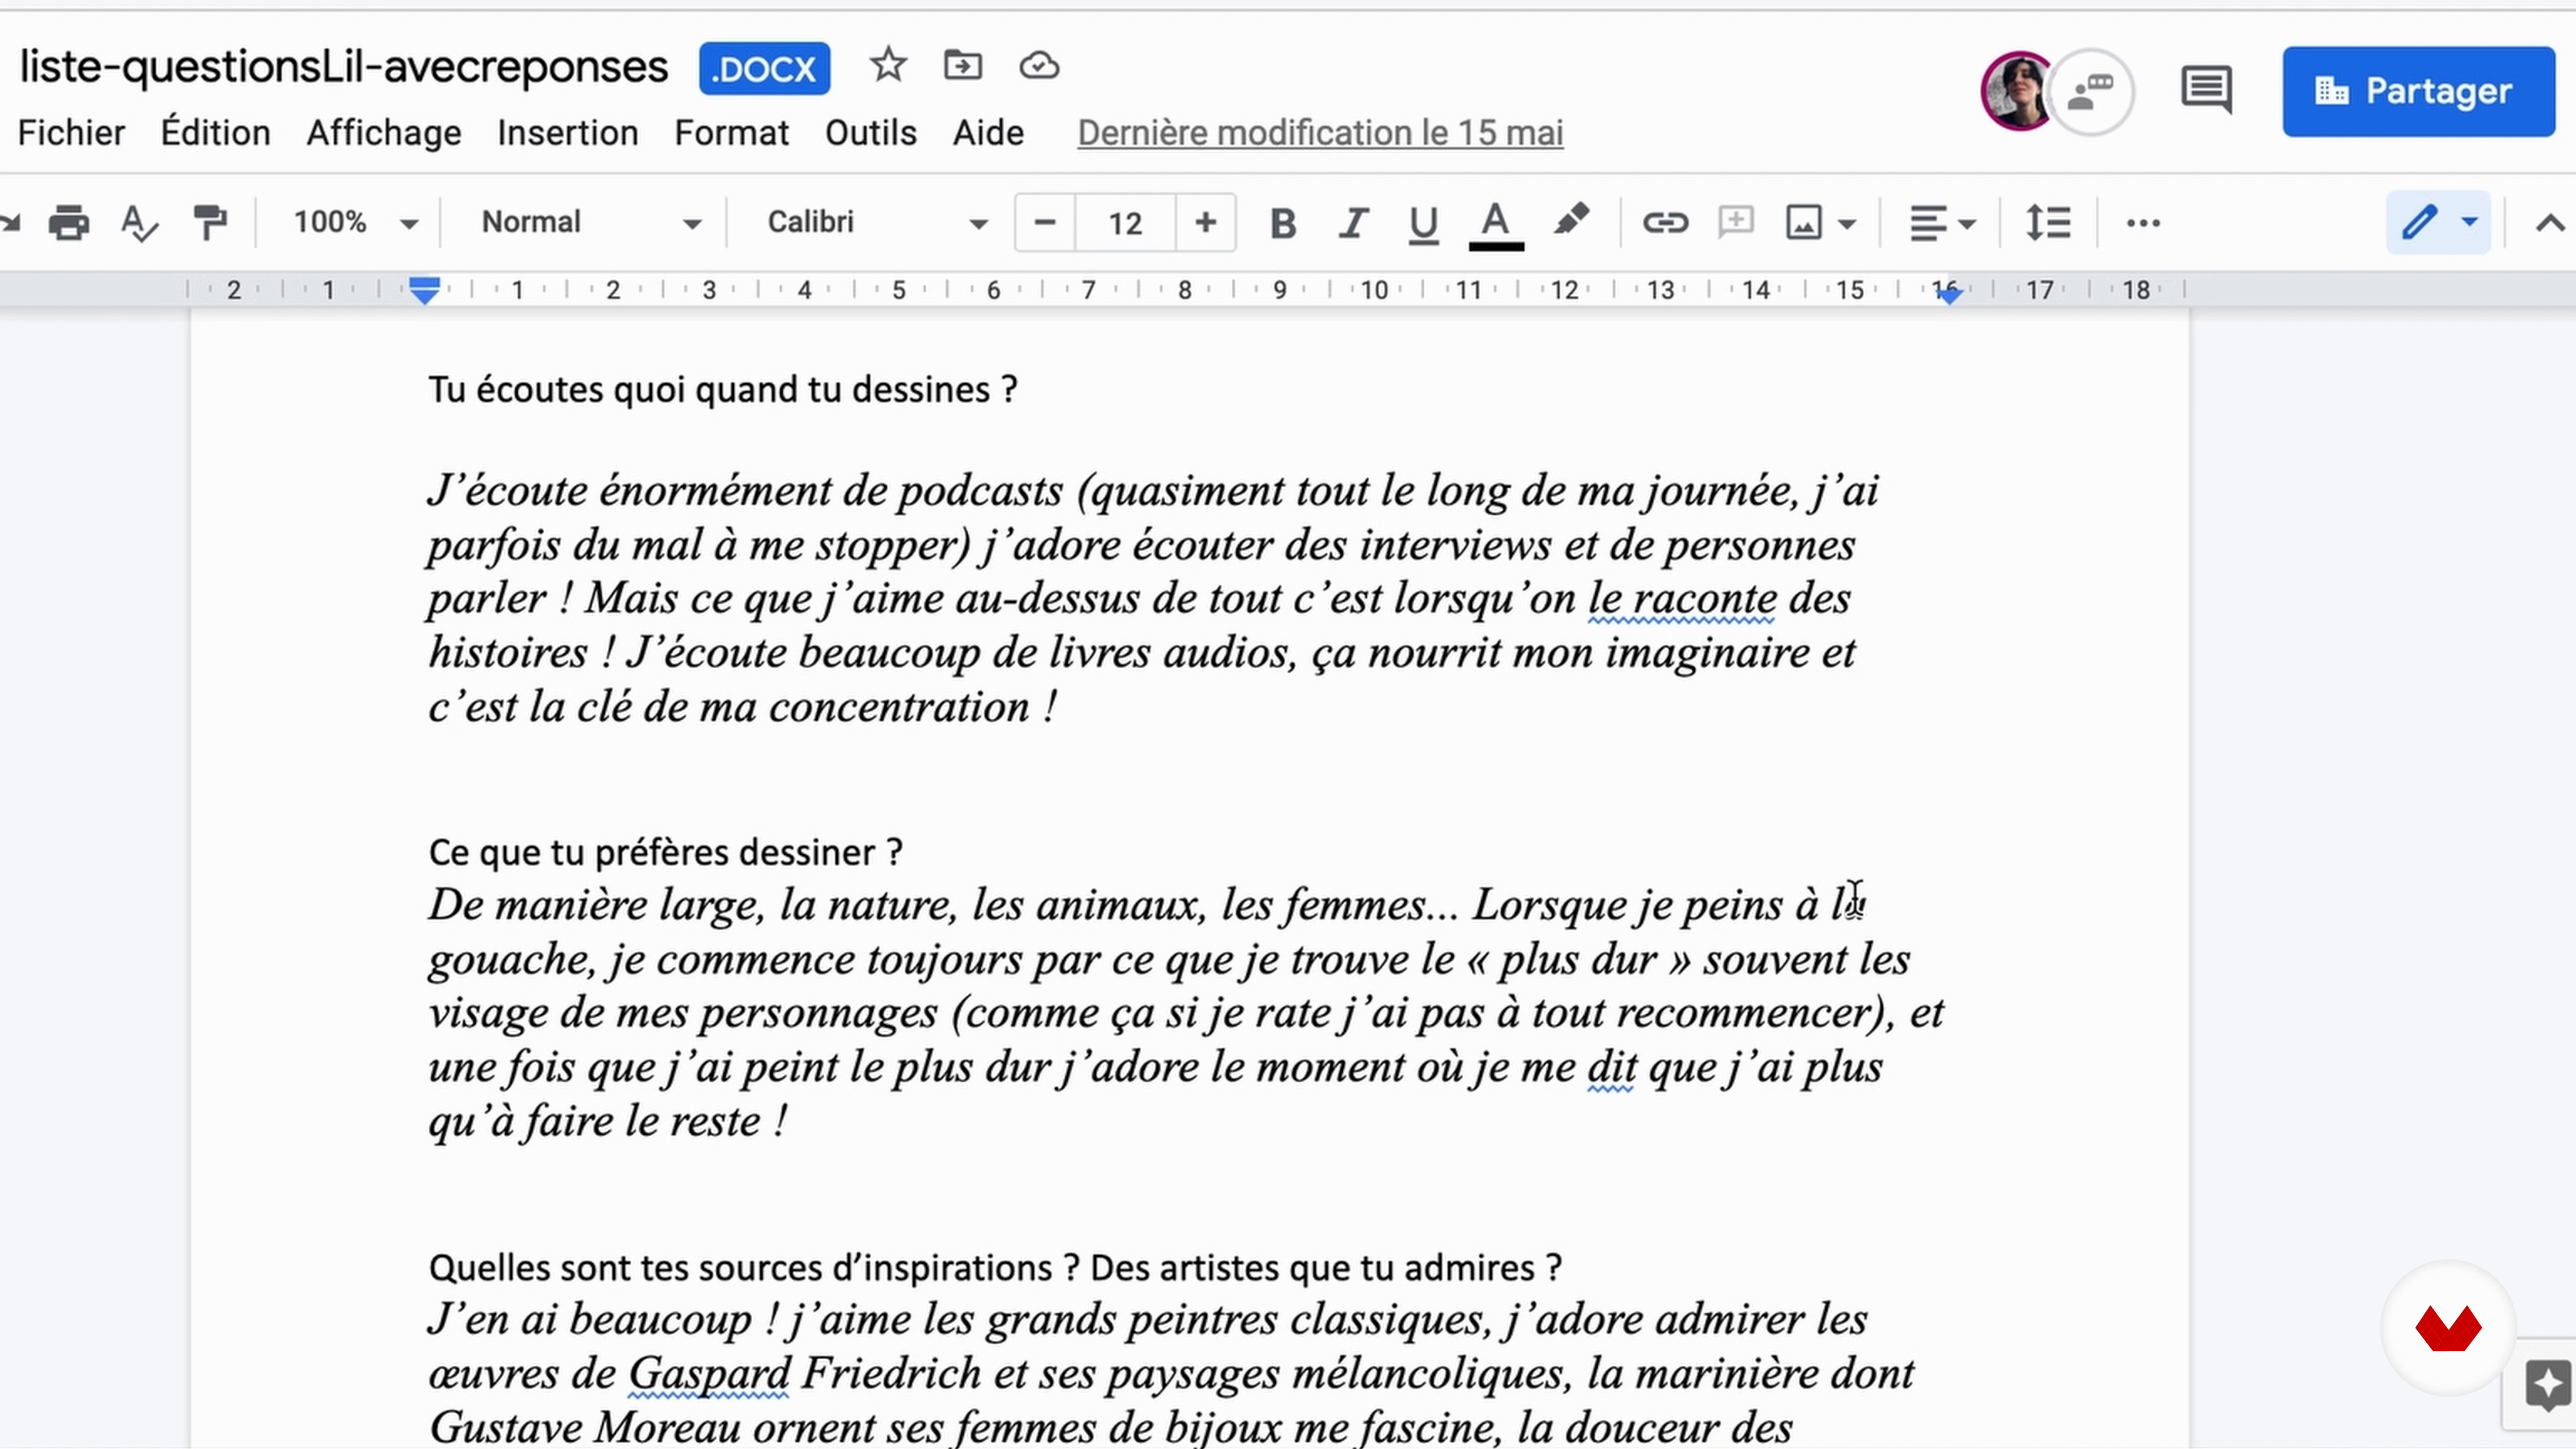This screenshot has width=2576, height=1449.
Task: Open the text color picker
Action: click(x=1495, y=222)
